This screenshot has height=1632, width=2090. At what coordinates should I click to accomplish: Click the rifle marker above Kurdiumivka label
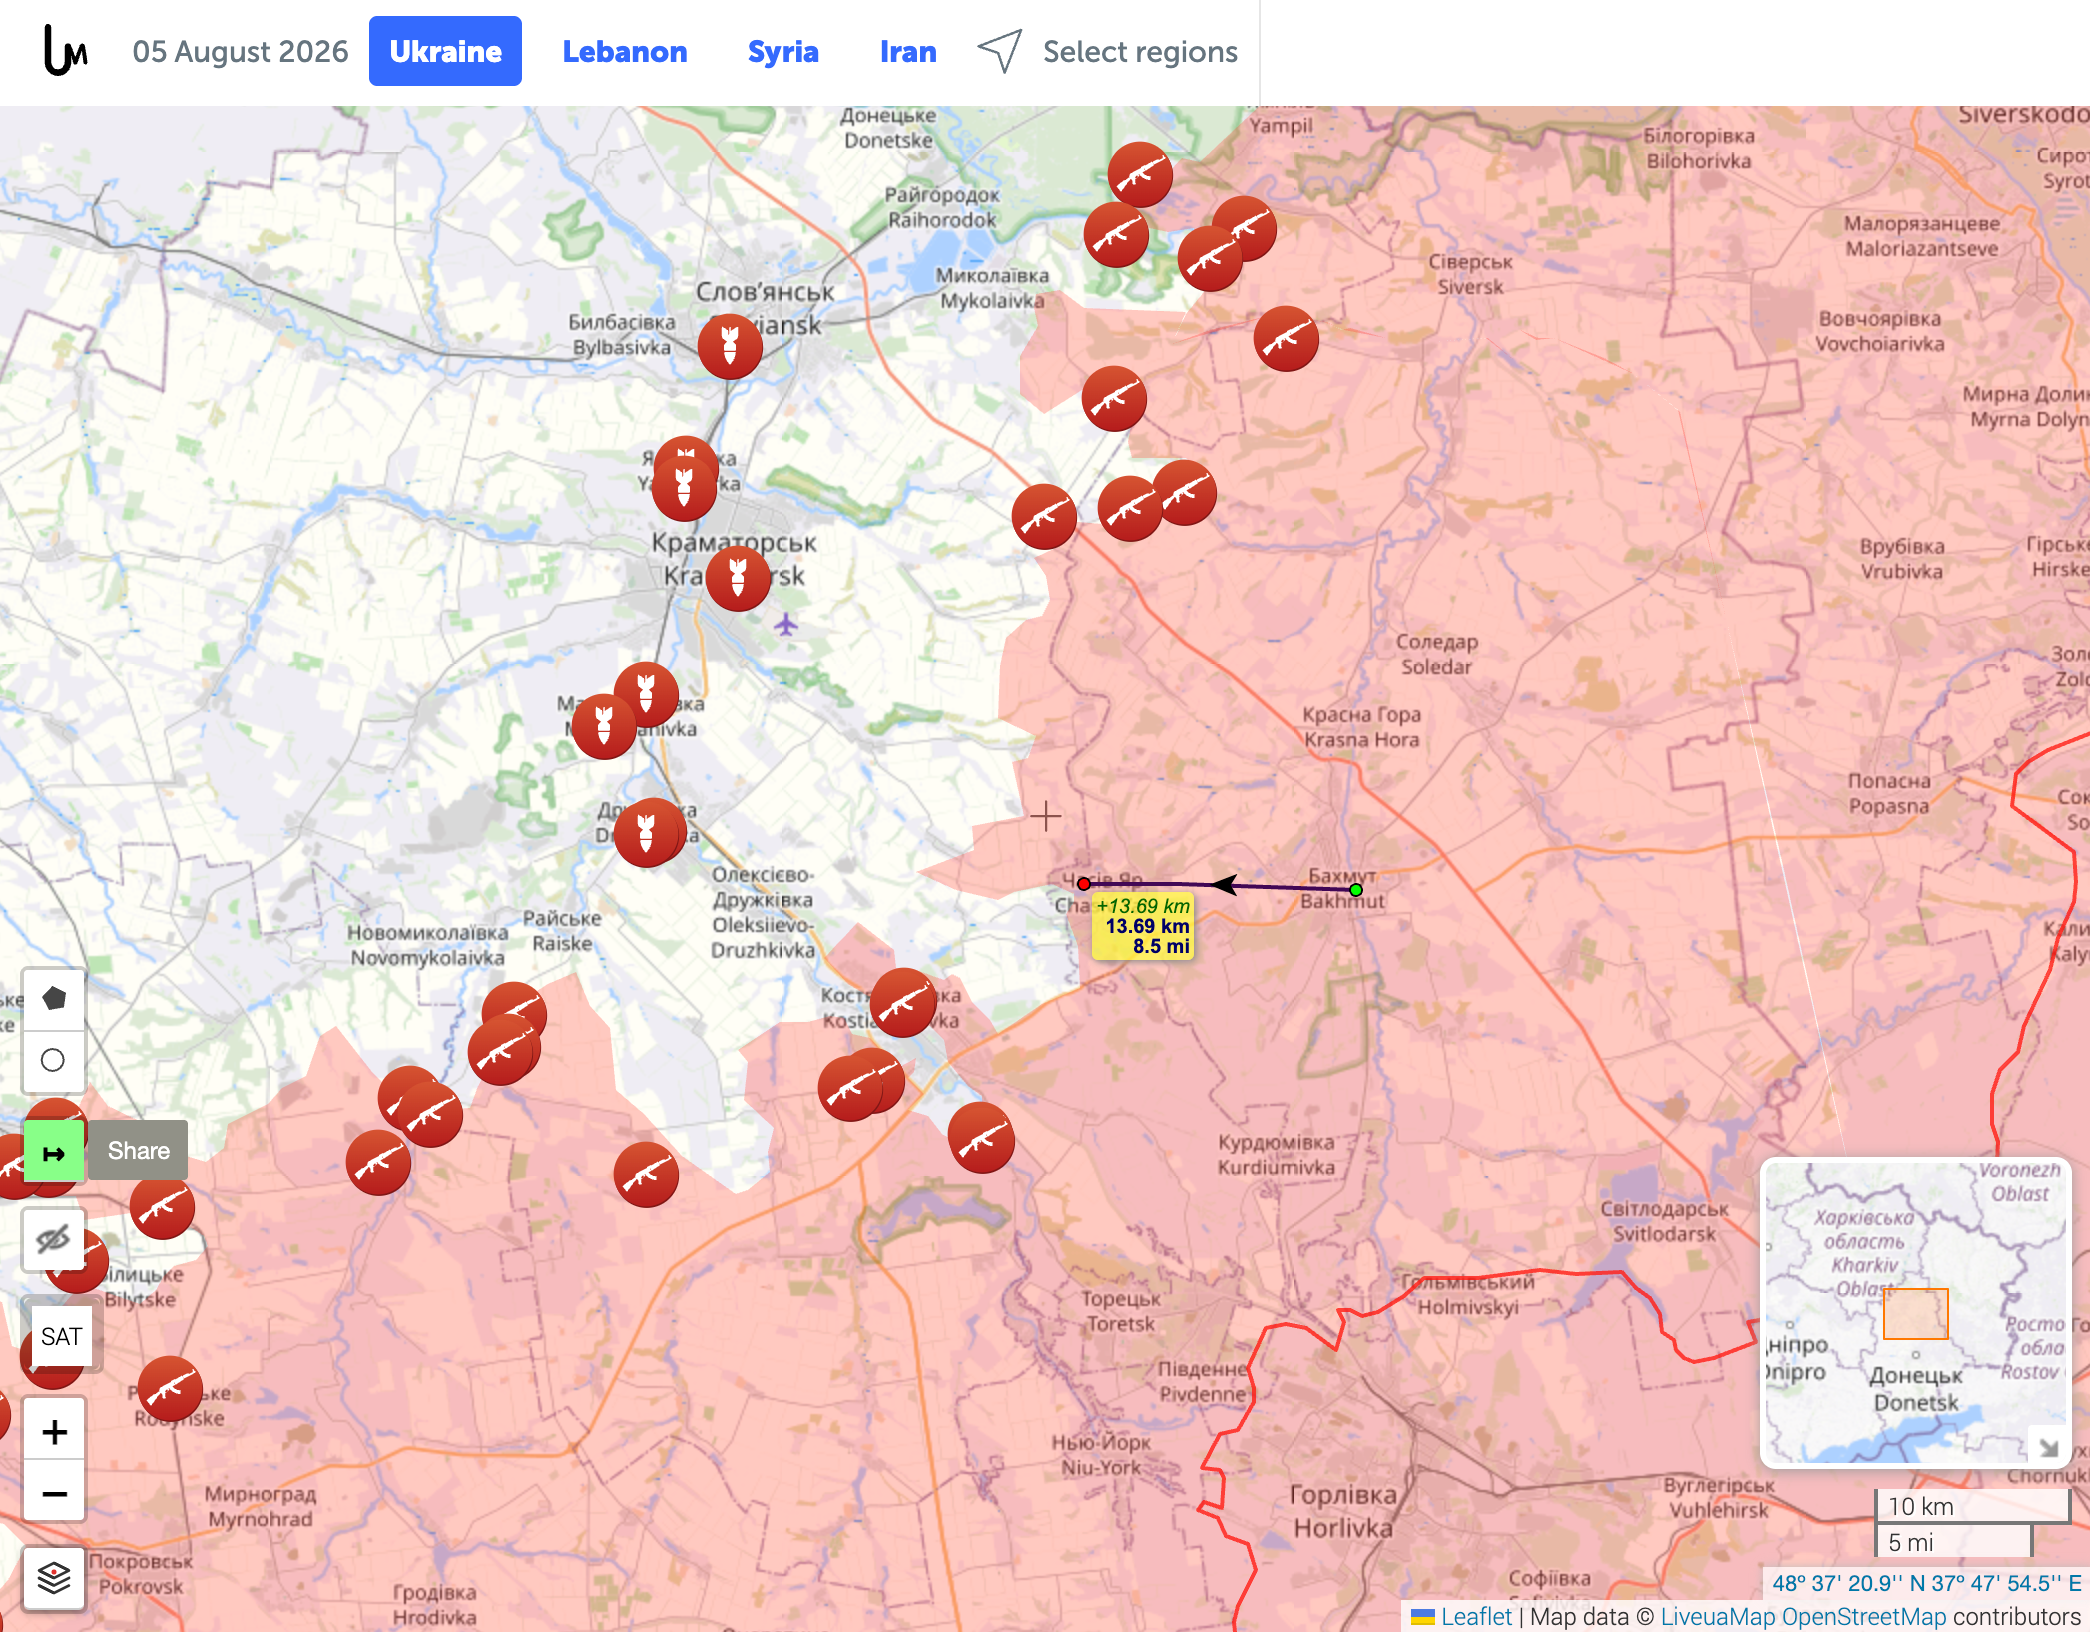[981, 1138]
